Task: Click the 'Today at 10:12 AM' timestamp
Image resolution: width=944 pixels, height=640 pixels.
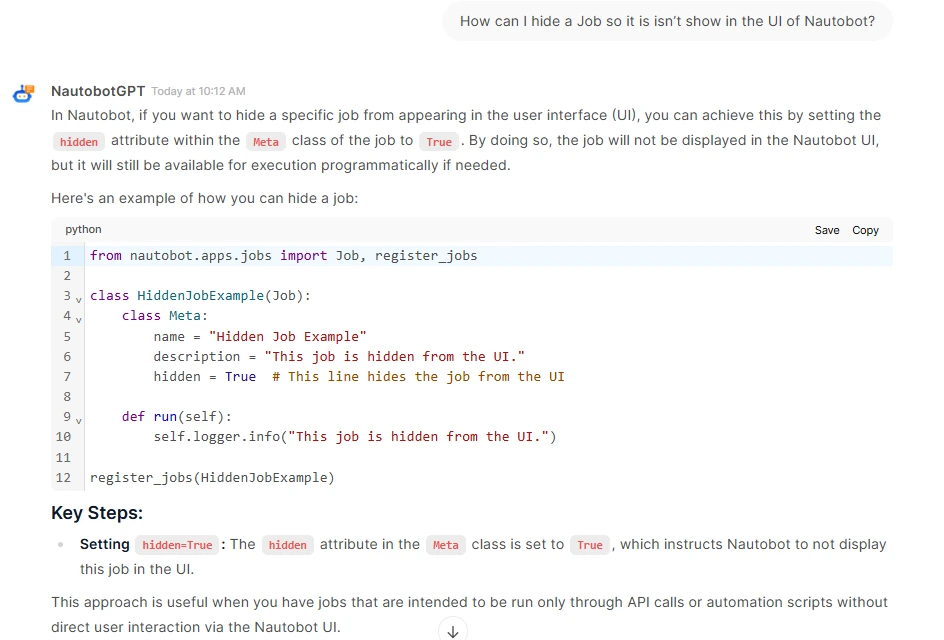Action: click(x=198, y=92)
